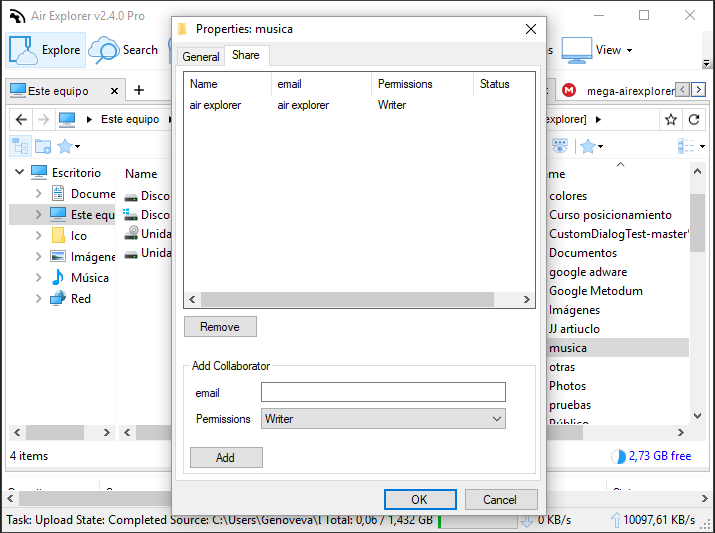Open left pane favorites star dropdown
This screenshot has height=533, width=715.
tap(68, 146)
